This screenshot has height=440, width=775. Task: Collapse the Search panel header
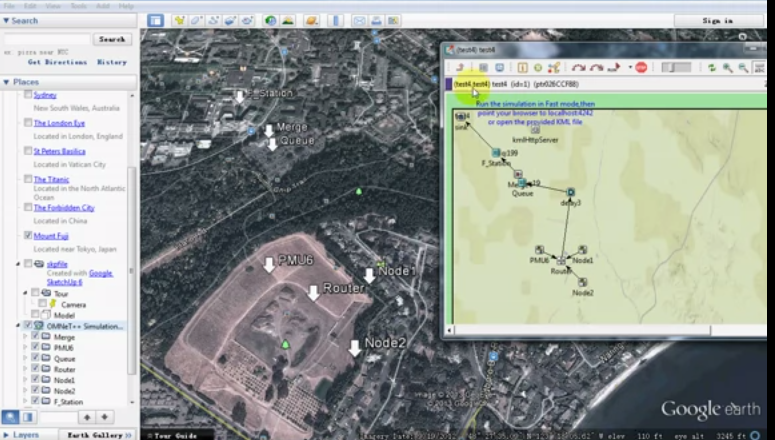point(69,20)
